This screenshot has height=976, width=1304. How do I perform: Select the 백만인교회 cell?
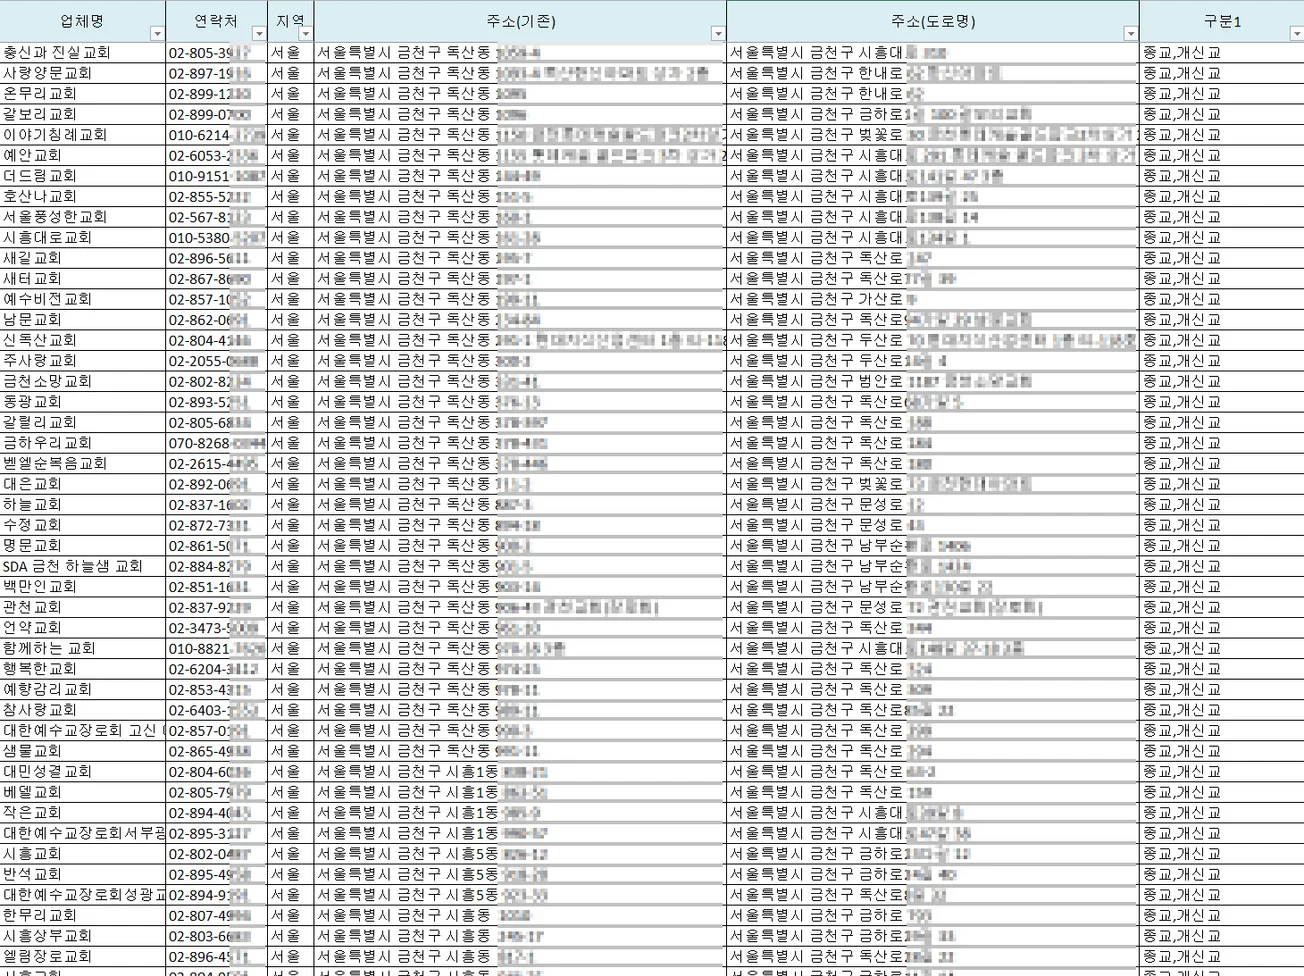pyautogui.click(x=83, y=586)
